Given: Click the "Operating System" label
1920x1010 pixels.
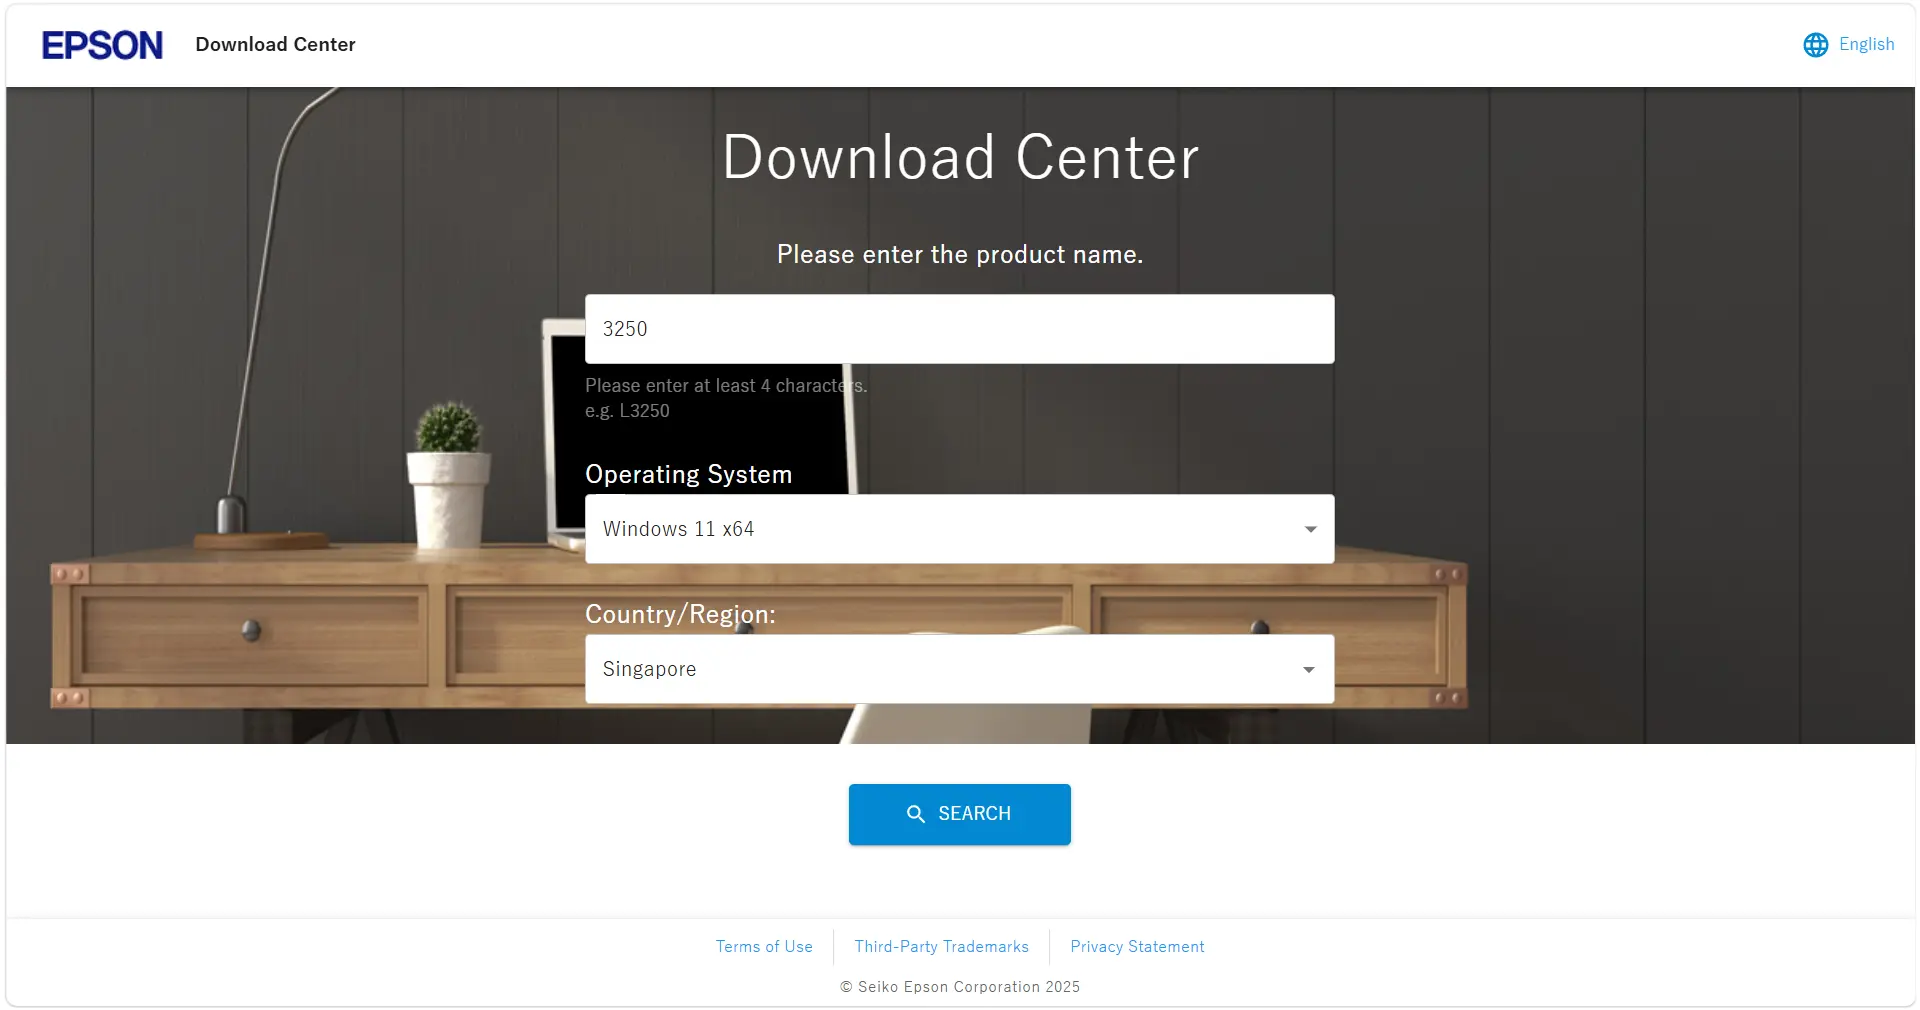Looking at the screenshot, I should click(688, 474).
